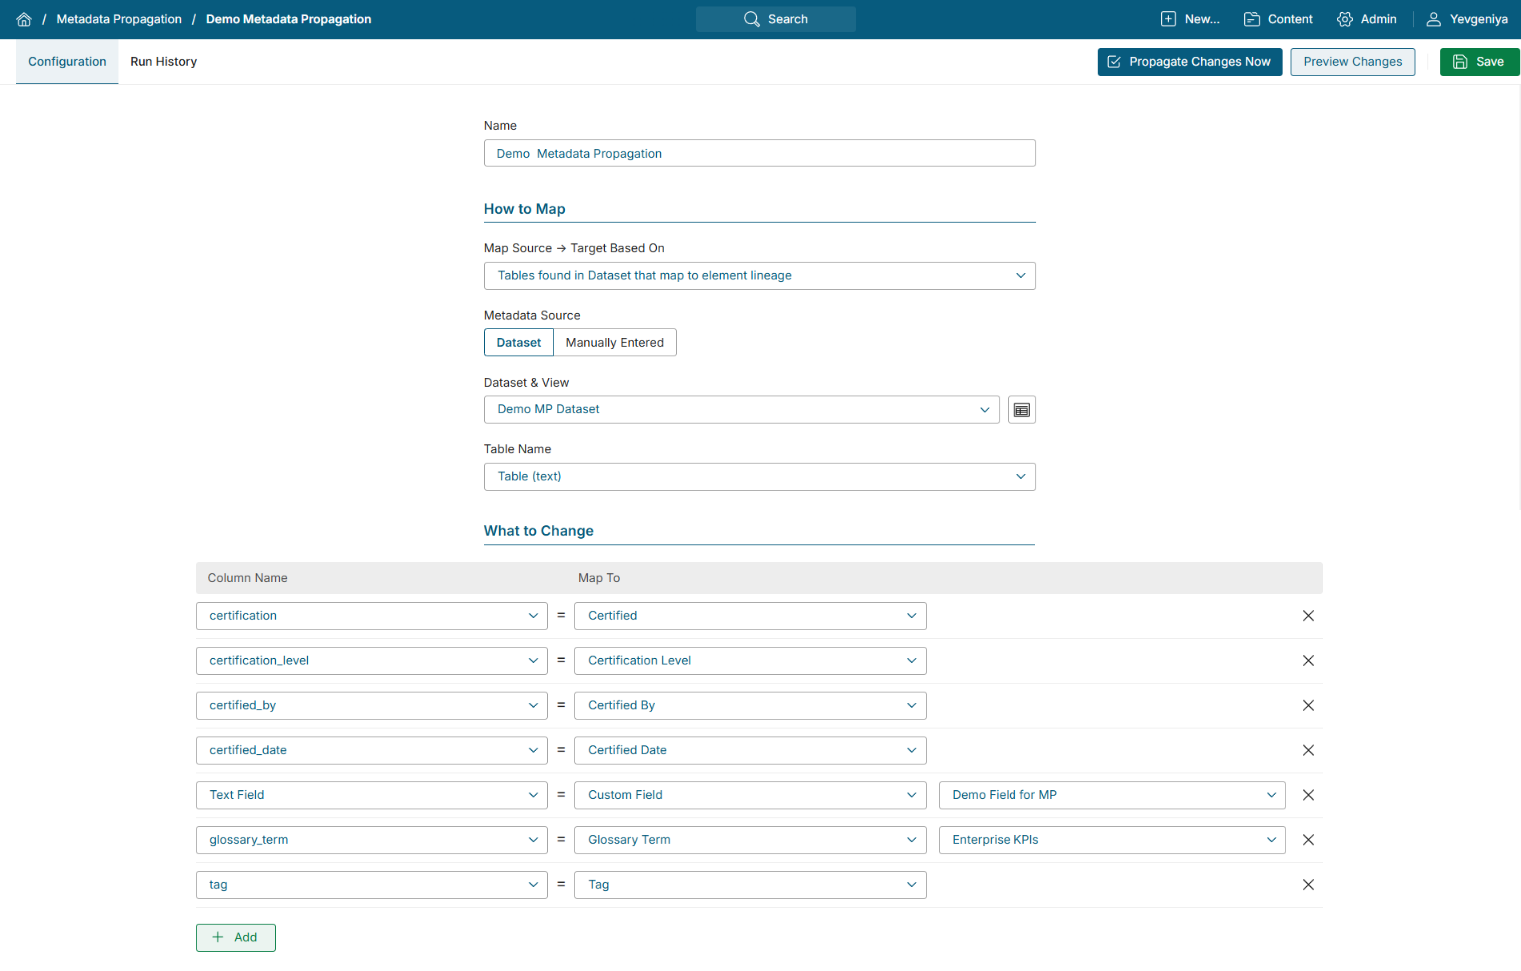Viewport: 1521px width, 971px height.
Task: Remove the glossary_term mapping row
Action: pos(1307,840)
